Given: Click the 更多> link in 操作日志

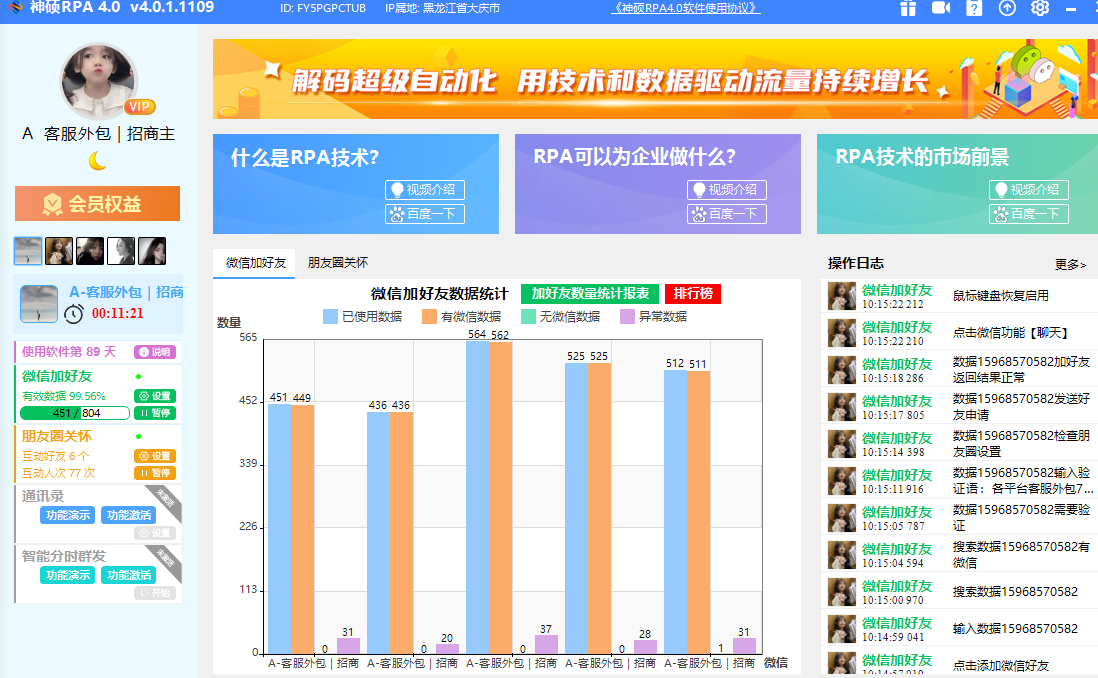Looking at the screenshot, I should tap(1071, 264).
